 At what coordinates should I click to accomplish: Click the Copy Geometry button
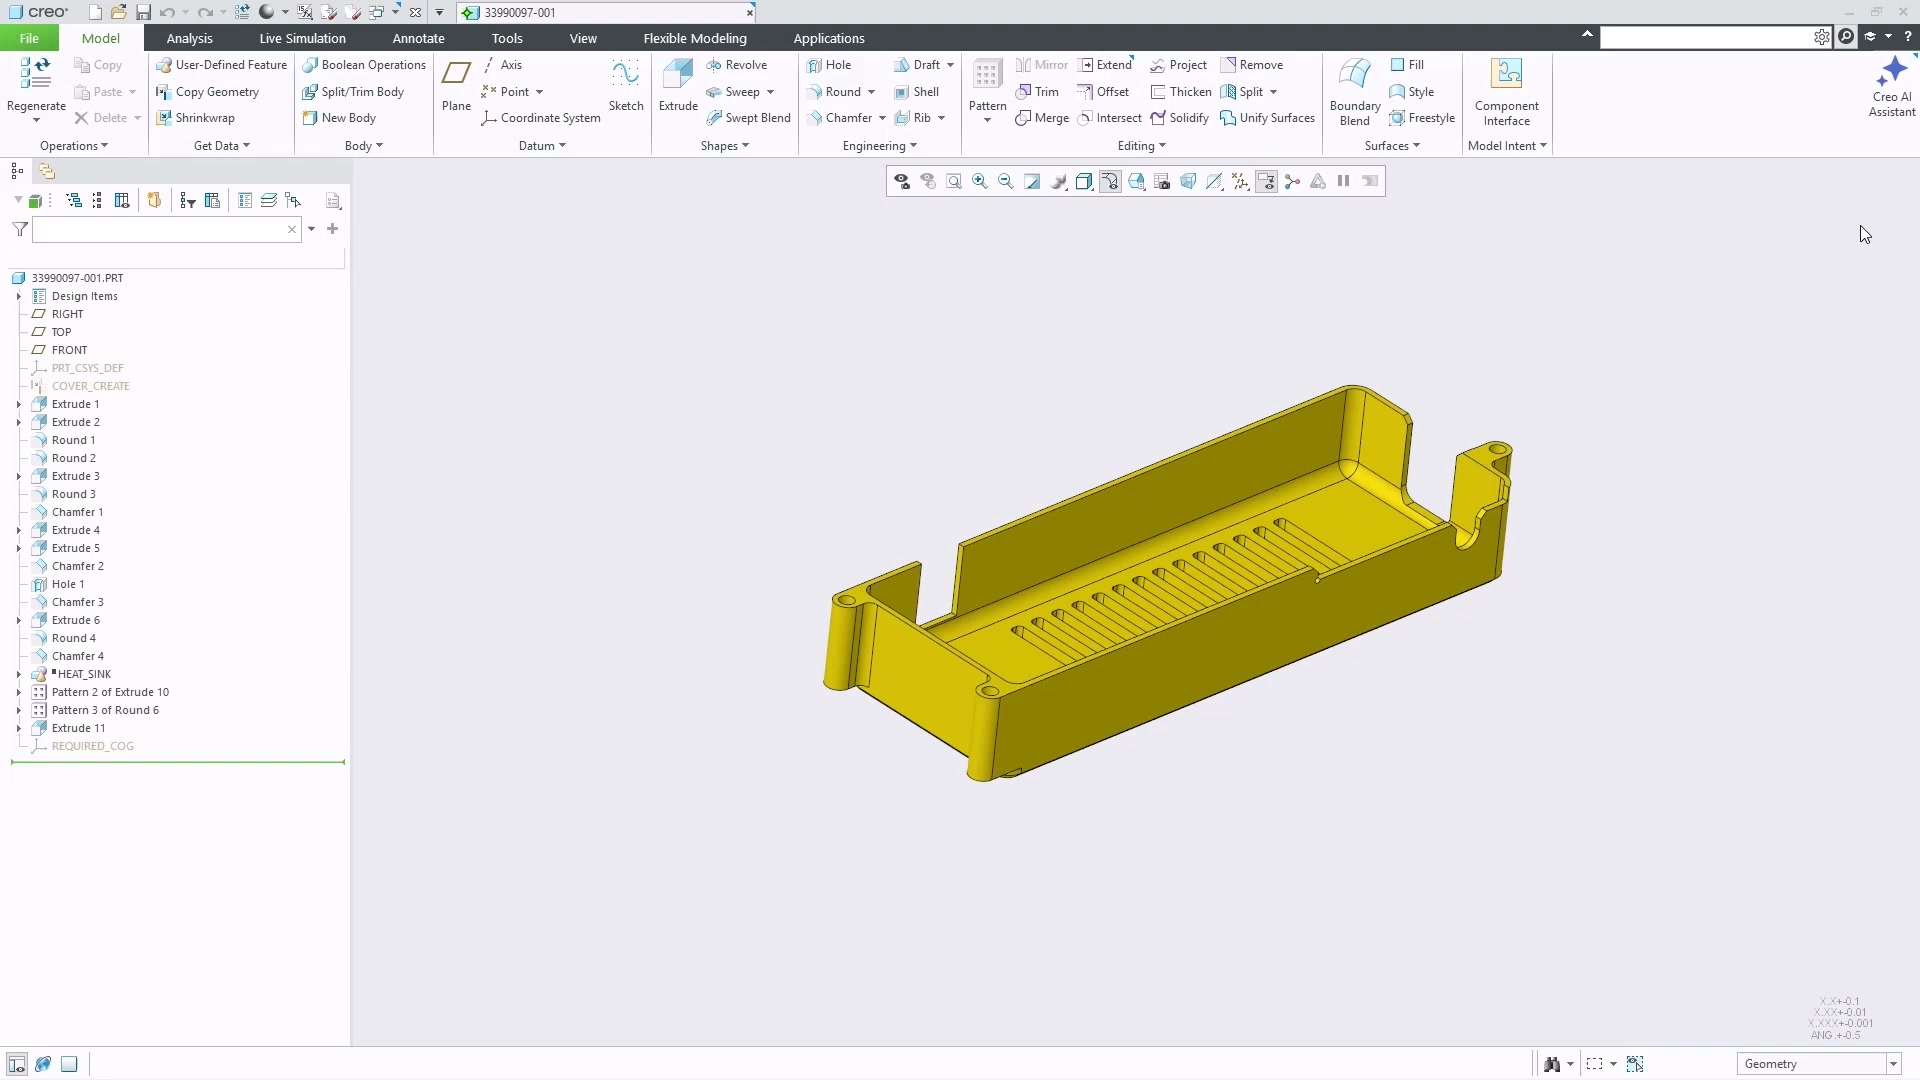coord(207,92)
